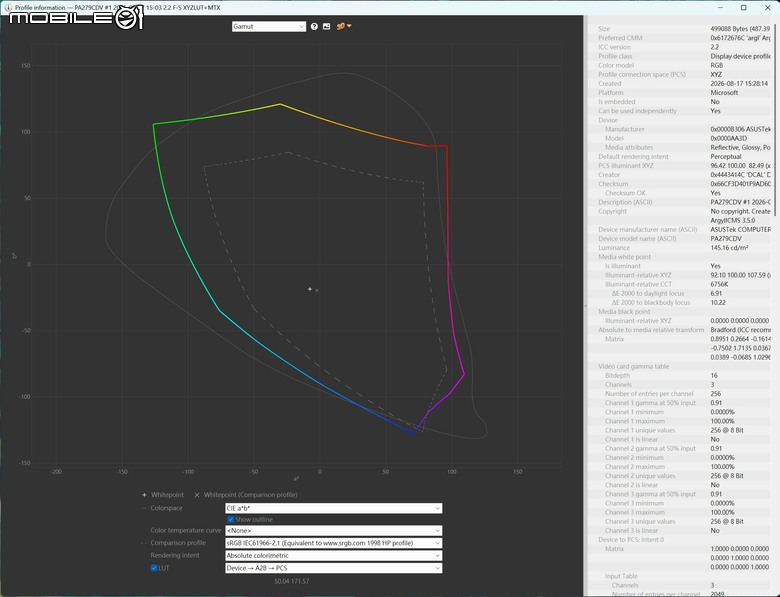Click the Description (ASCII) info row
The width and height of the screenshot is (780, 597).
tap(680, 202)
